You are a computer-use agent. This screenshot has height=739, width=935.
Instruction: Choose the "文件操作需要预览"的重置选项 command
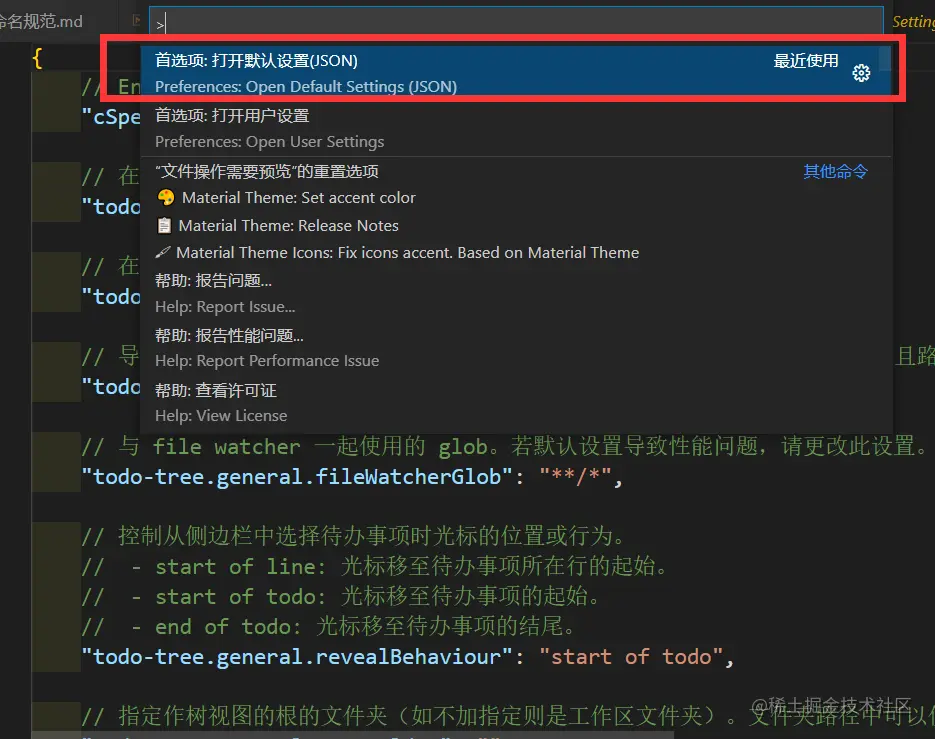point(516,172)
